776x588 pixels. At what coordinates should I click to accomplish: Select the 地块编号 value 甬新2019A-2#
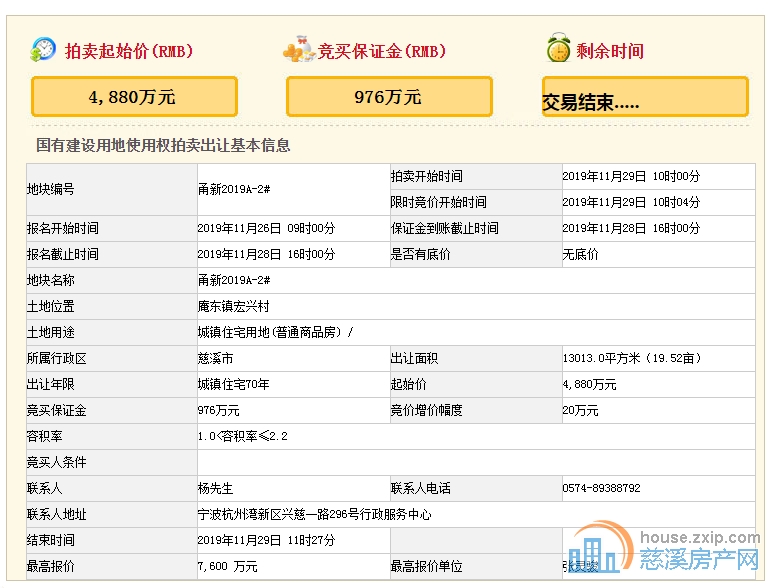[x=235, y=189]
